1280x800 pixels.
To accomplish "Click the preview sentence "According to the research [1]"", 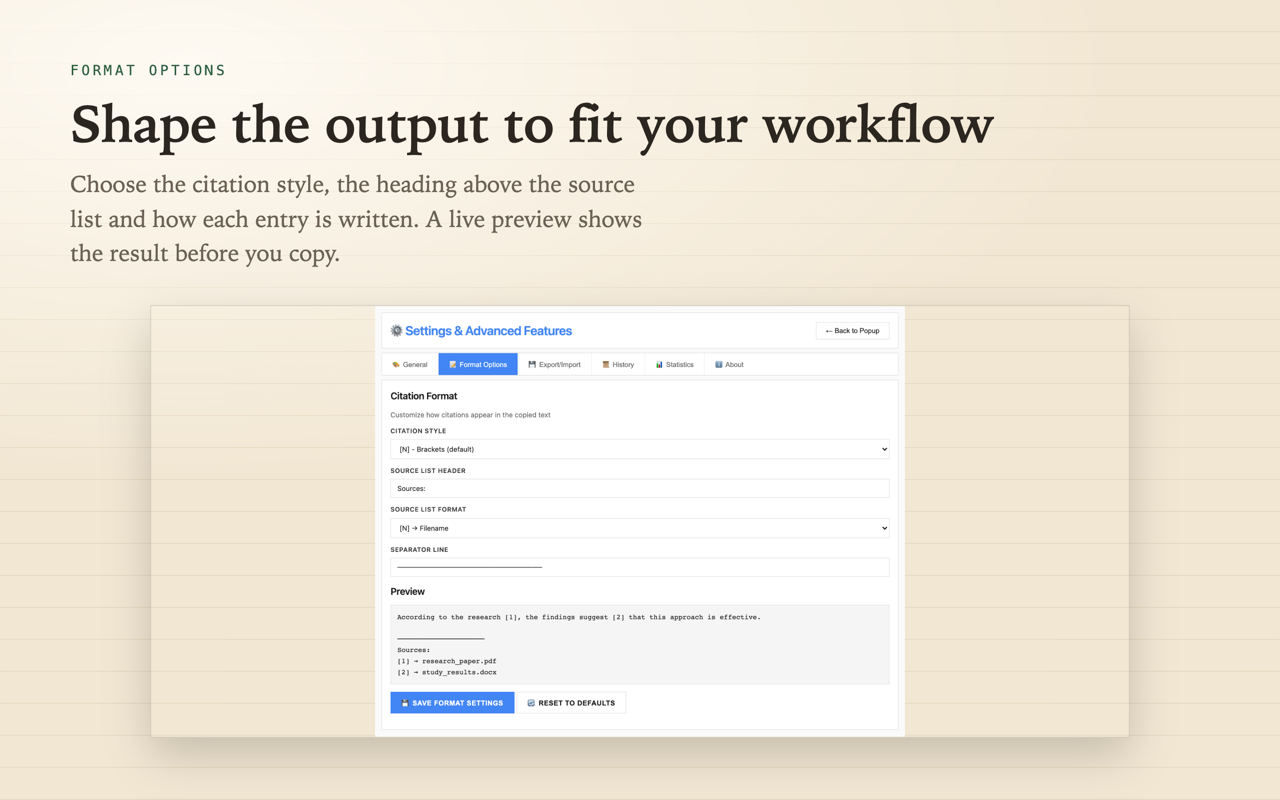I will tap(458, 617).
